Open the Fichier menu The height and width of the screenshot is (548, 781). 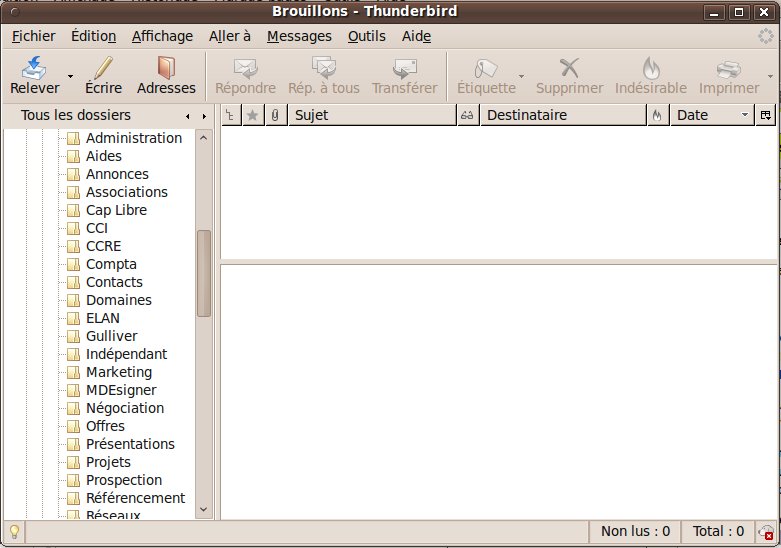34,36
